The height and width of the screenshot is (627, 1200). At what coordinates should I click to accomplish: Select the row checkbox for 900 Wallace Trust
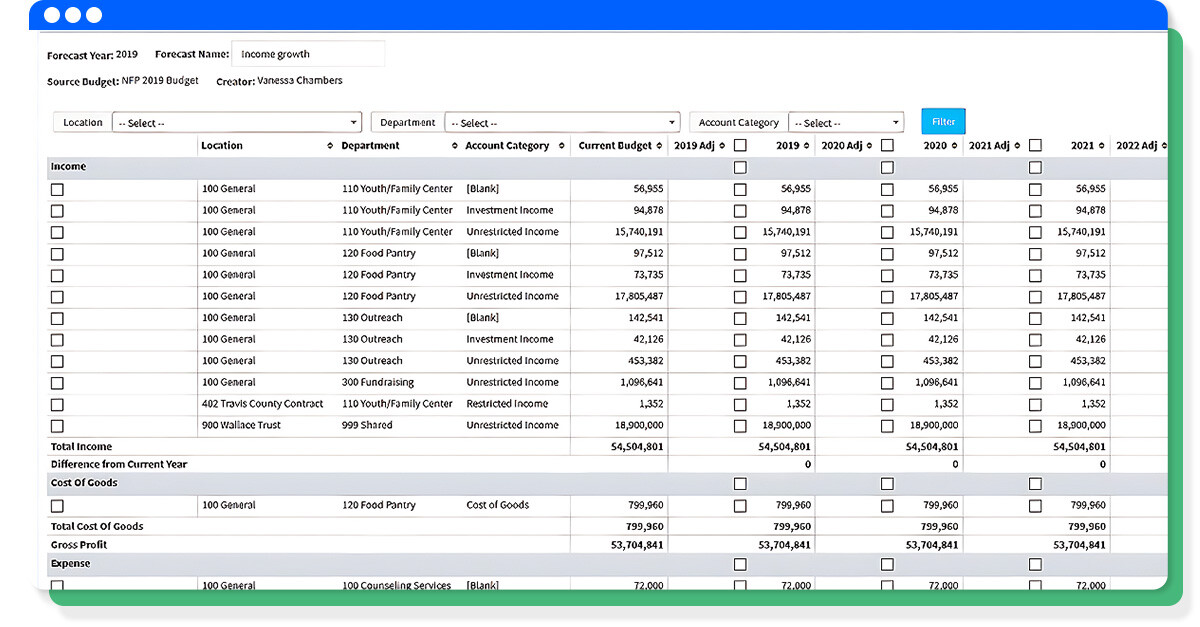[x=57, y=426]
